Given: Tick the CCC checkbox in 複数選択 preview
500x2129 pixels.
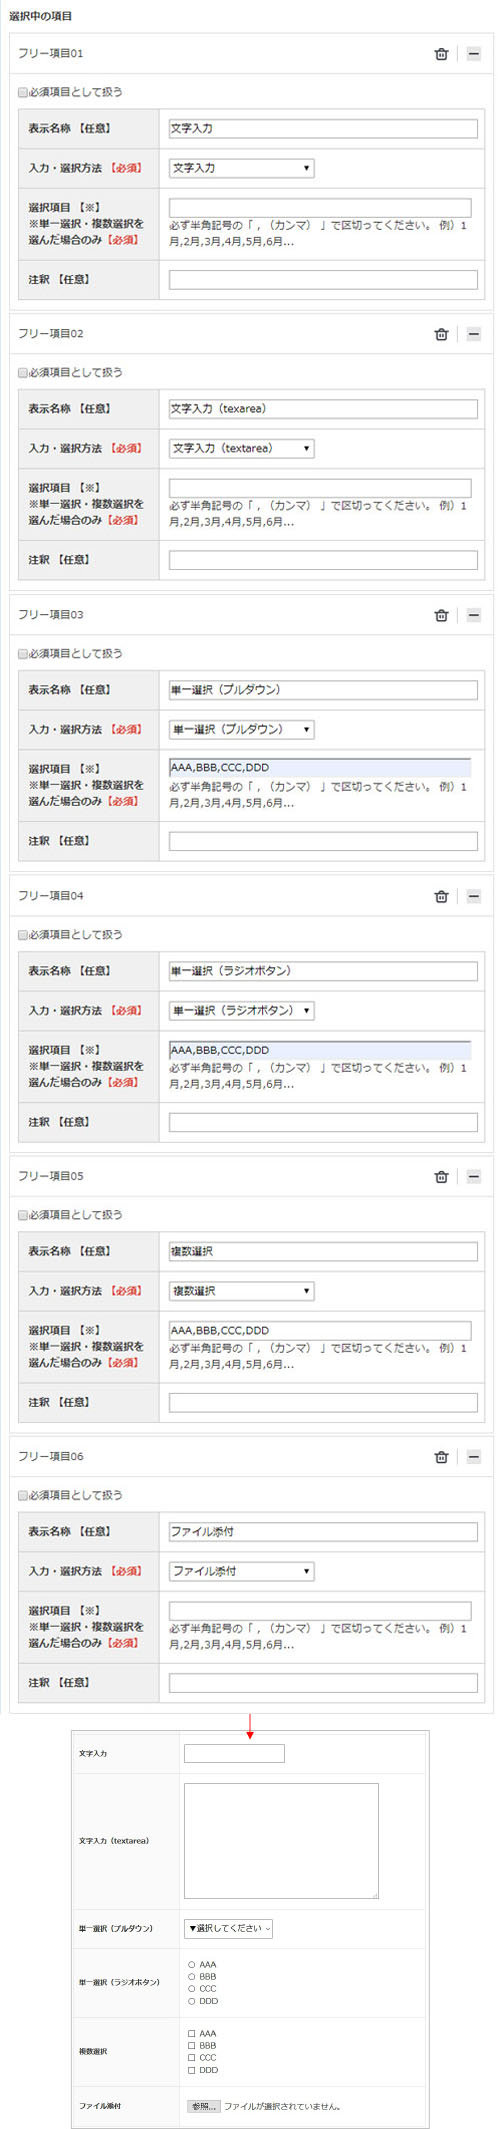Looking at the screenshot, I should (x=192, y=2057).
